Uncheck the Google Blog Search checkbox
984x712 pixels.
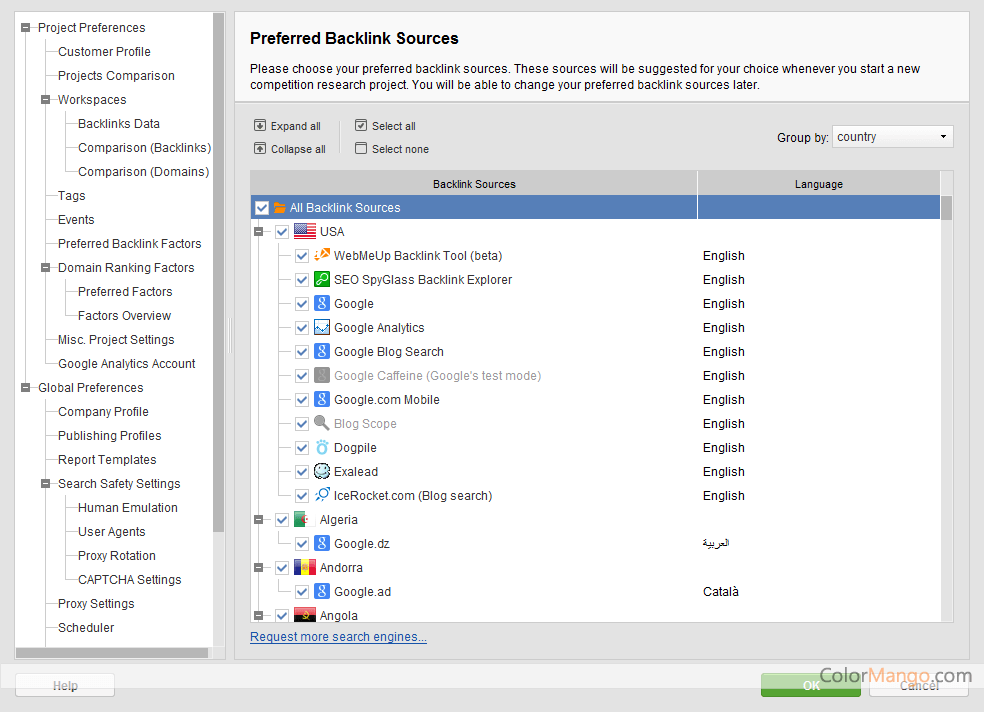click(x=302, y=352)
